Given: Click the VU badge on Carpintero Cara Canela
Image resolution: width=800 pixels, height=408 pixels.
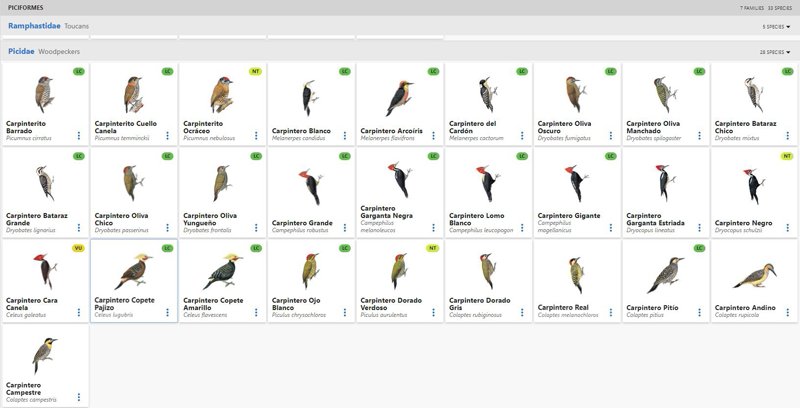Looking at the screenshot, I should point(79,248).
